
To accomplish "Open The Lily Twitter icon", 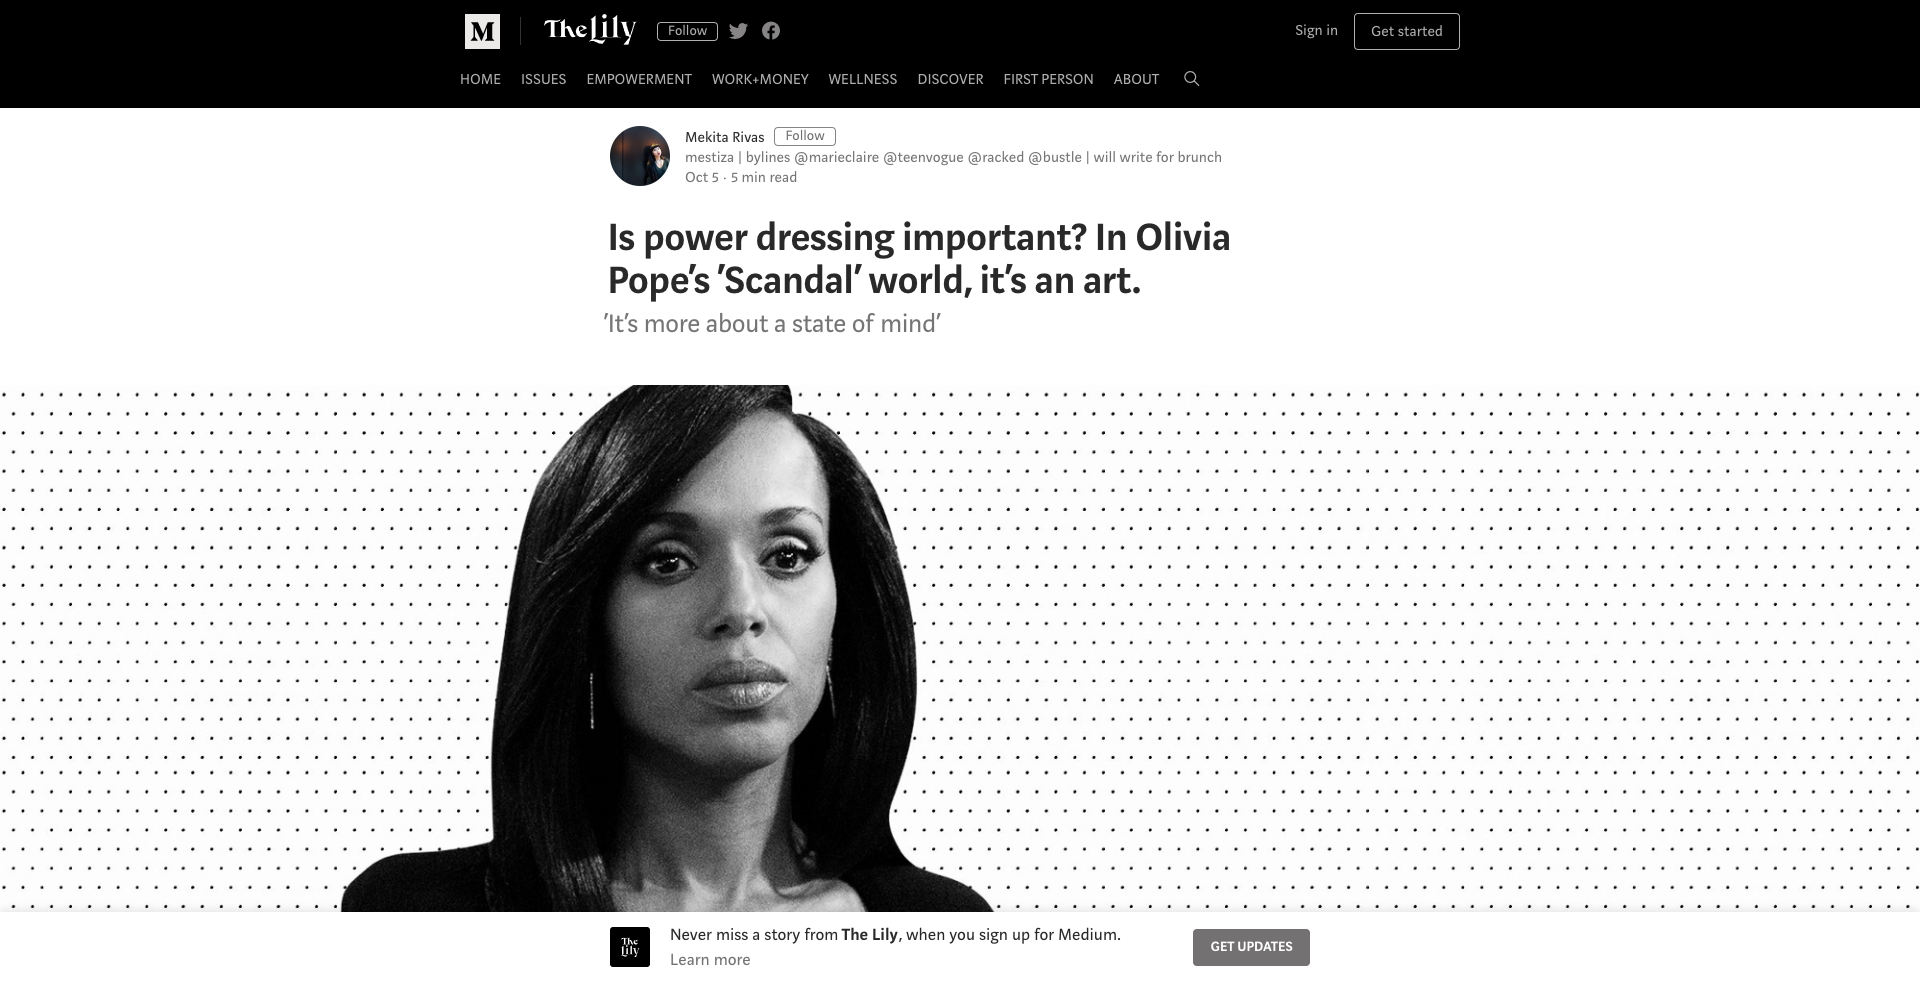I will [x=738, y=31].
